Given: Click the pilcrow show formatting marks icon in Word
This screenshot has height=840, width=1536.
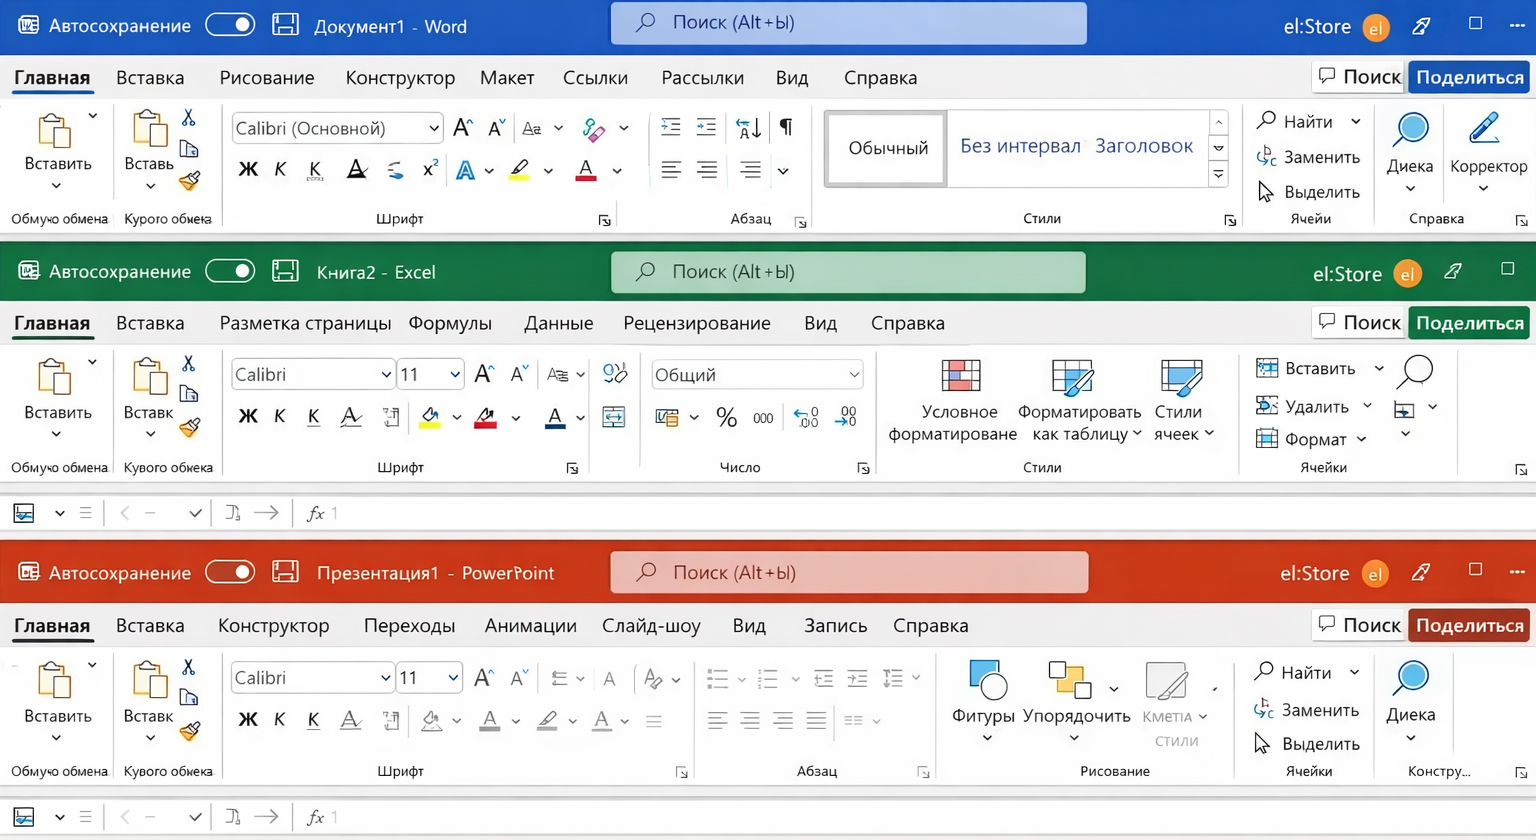Looking at the screenshot, I should point(786,127).
